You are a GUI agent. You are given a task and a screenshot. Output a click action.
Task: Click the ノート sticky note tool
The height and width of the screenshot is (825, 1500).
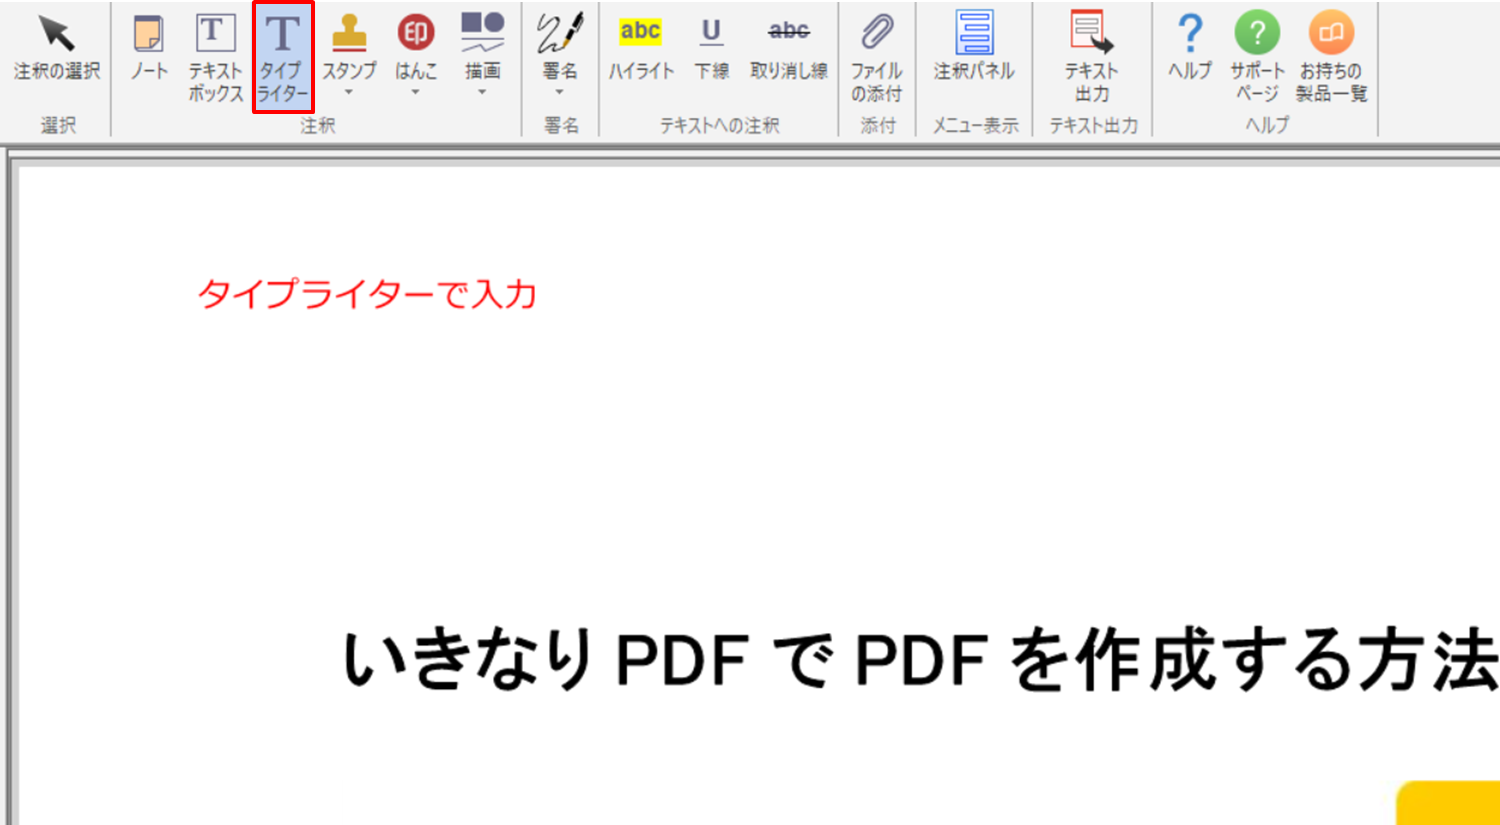coord(149,47)
